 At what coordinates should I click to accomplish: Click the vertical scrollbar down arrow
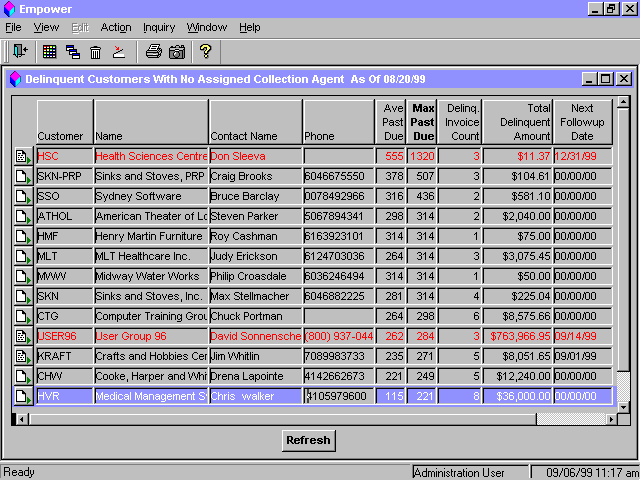tap(623, 407)
